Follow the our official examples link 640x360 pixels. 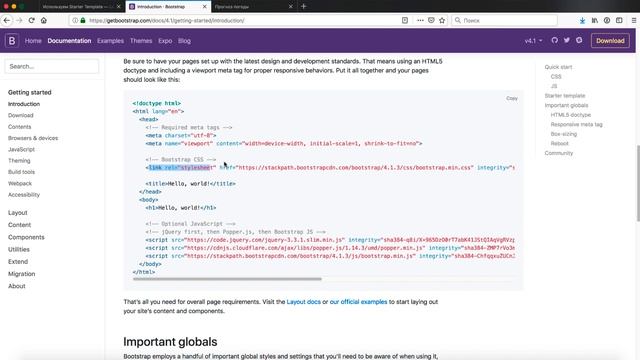358,302
